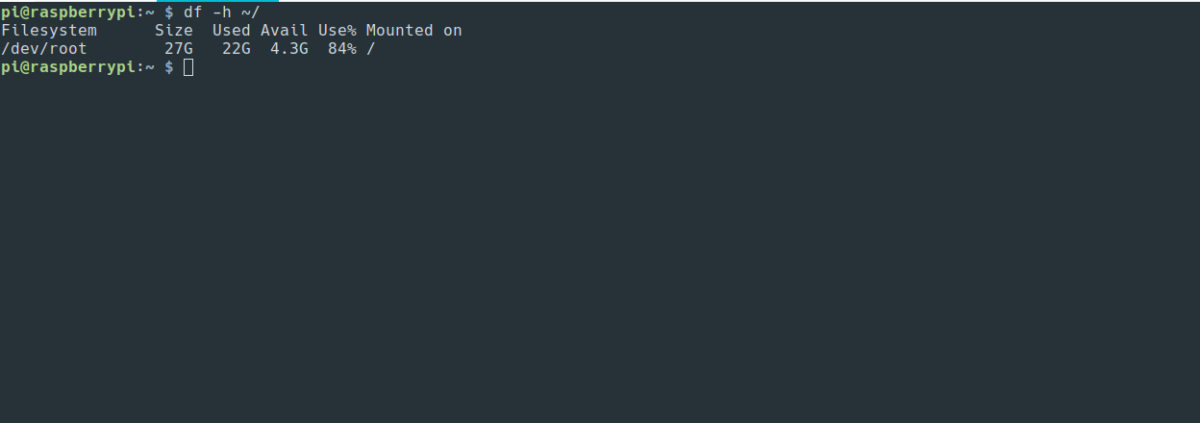
Task: Click the df command text
Action: (193, 12)
